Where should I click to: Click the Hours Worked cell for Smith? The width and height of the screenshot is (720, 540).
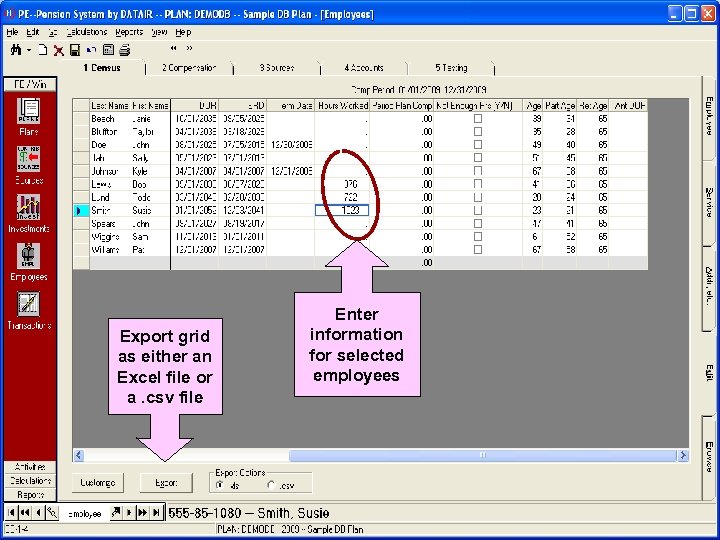pos(342,211)
